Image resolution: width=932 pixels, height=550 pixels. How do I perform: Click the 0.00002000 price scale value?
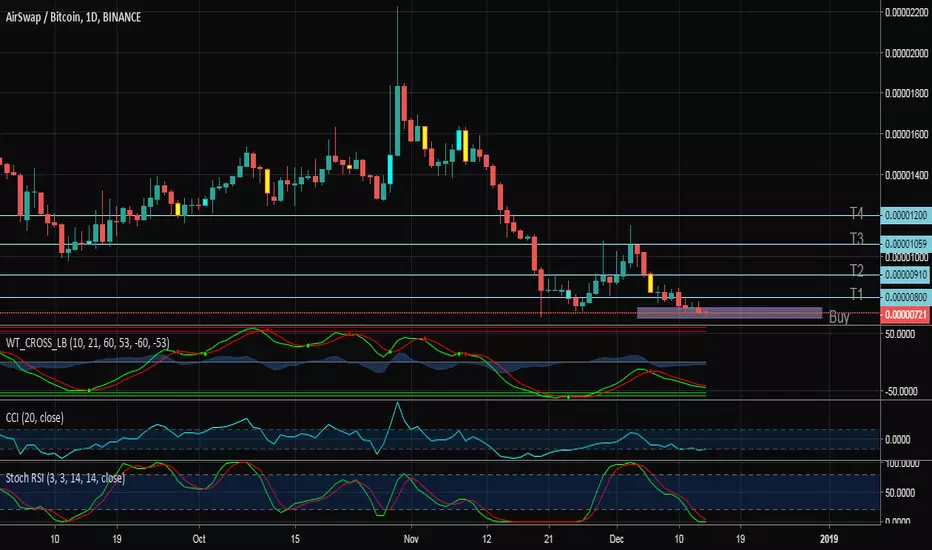pos(906,53)
